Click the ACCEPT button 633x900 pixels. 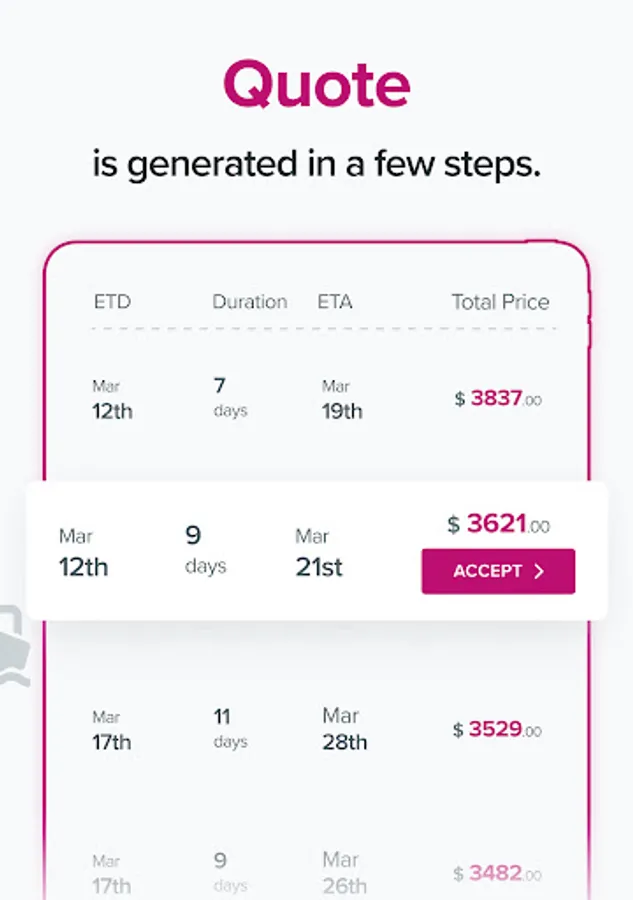(498, 571)
